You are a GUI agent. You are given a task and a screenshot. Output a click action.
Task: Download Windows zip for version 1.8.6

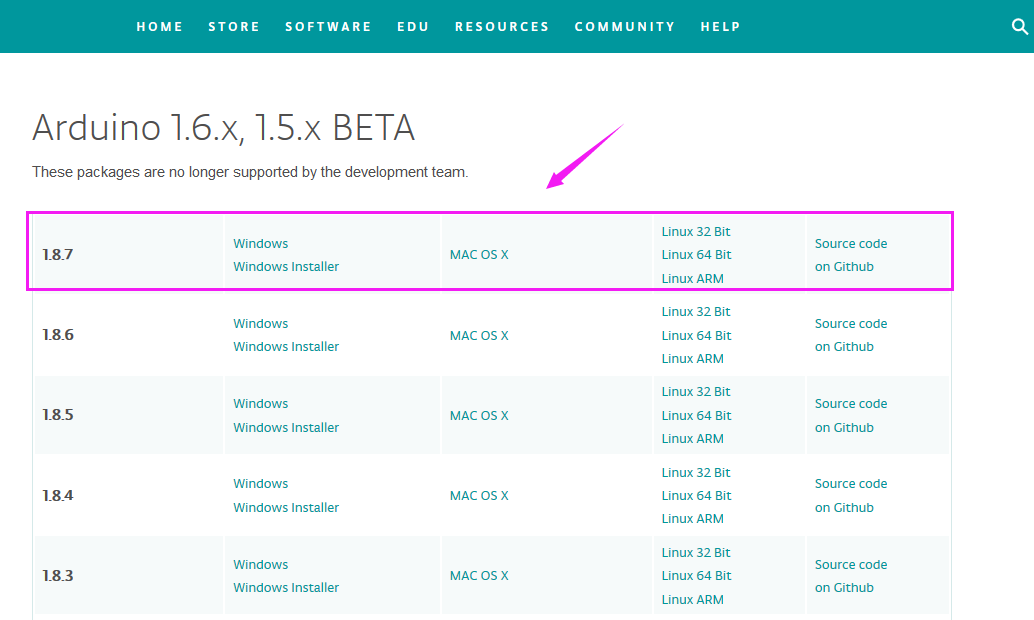[x=260, y=324]
